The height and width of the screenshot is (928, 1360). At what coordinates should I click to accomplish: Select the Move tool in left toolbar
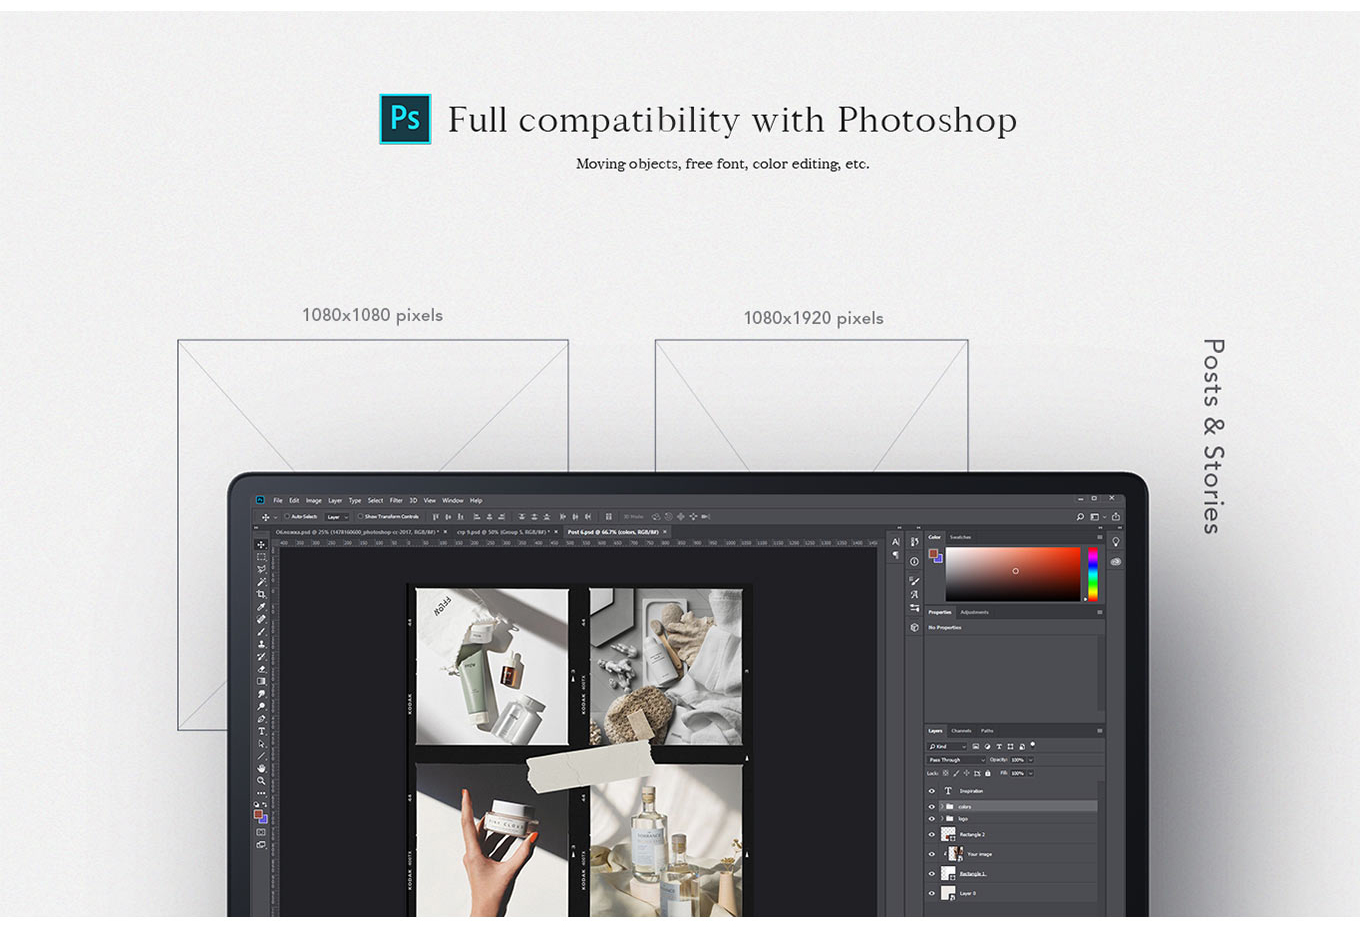[261, 544]
